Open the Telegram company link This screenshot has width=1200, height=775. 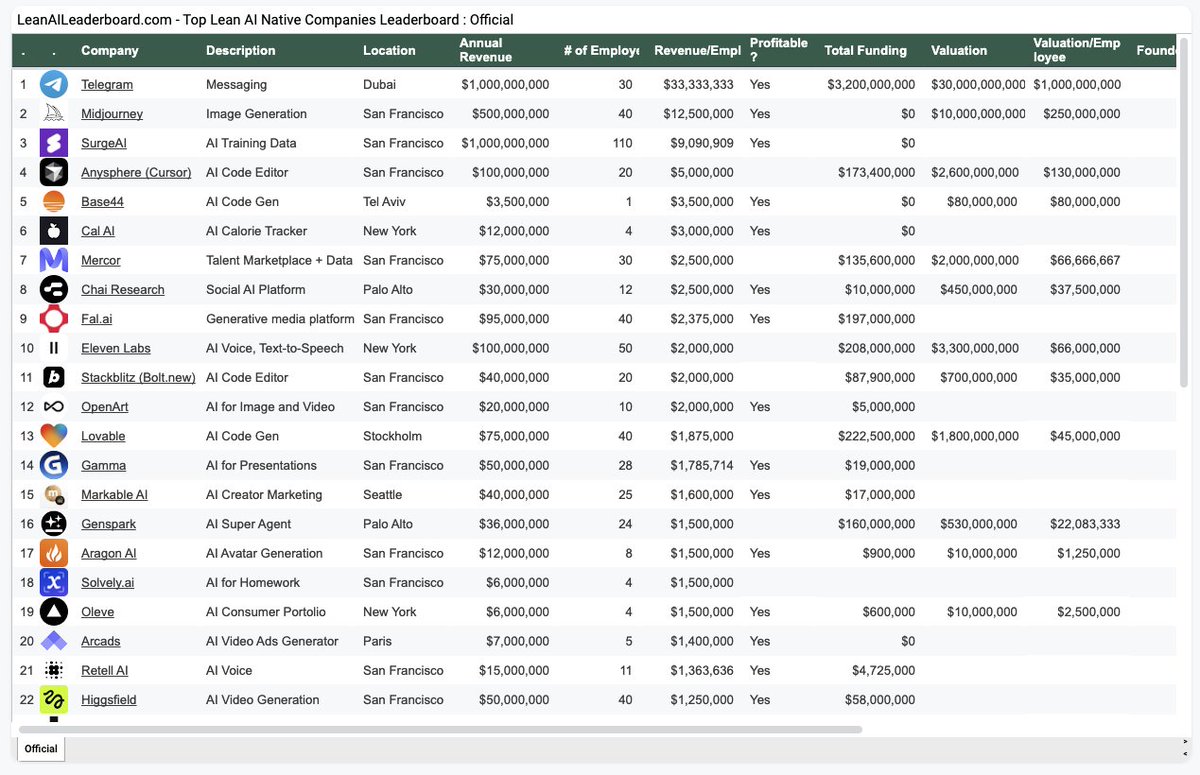click(x=107, y=85)
